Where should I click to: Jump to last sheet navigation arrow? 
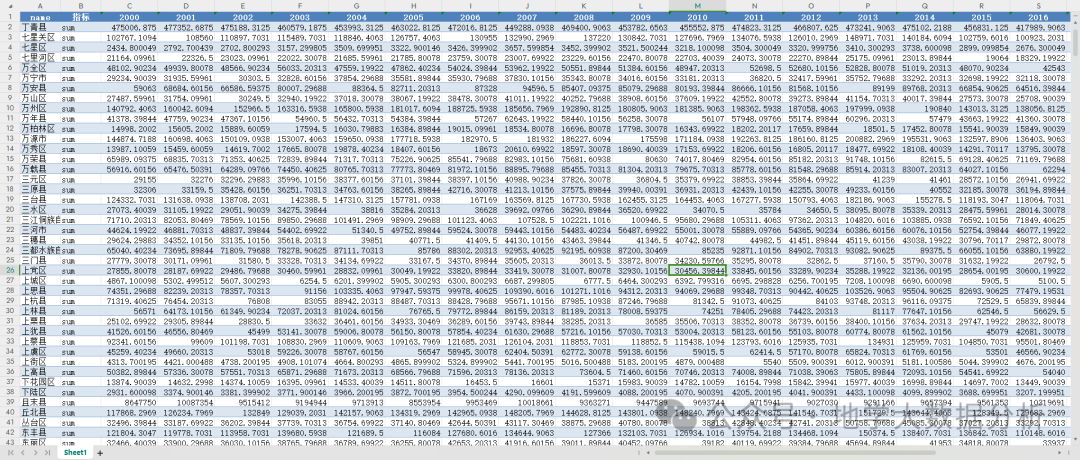tap(47, 453)
